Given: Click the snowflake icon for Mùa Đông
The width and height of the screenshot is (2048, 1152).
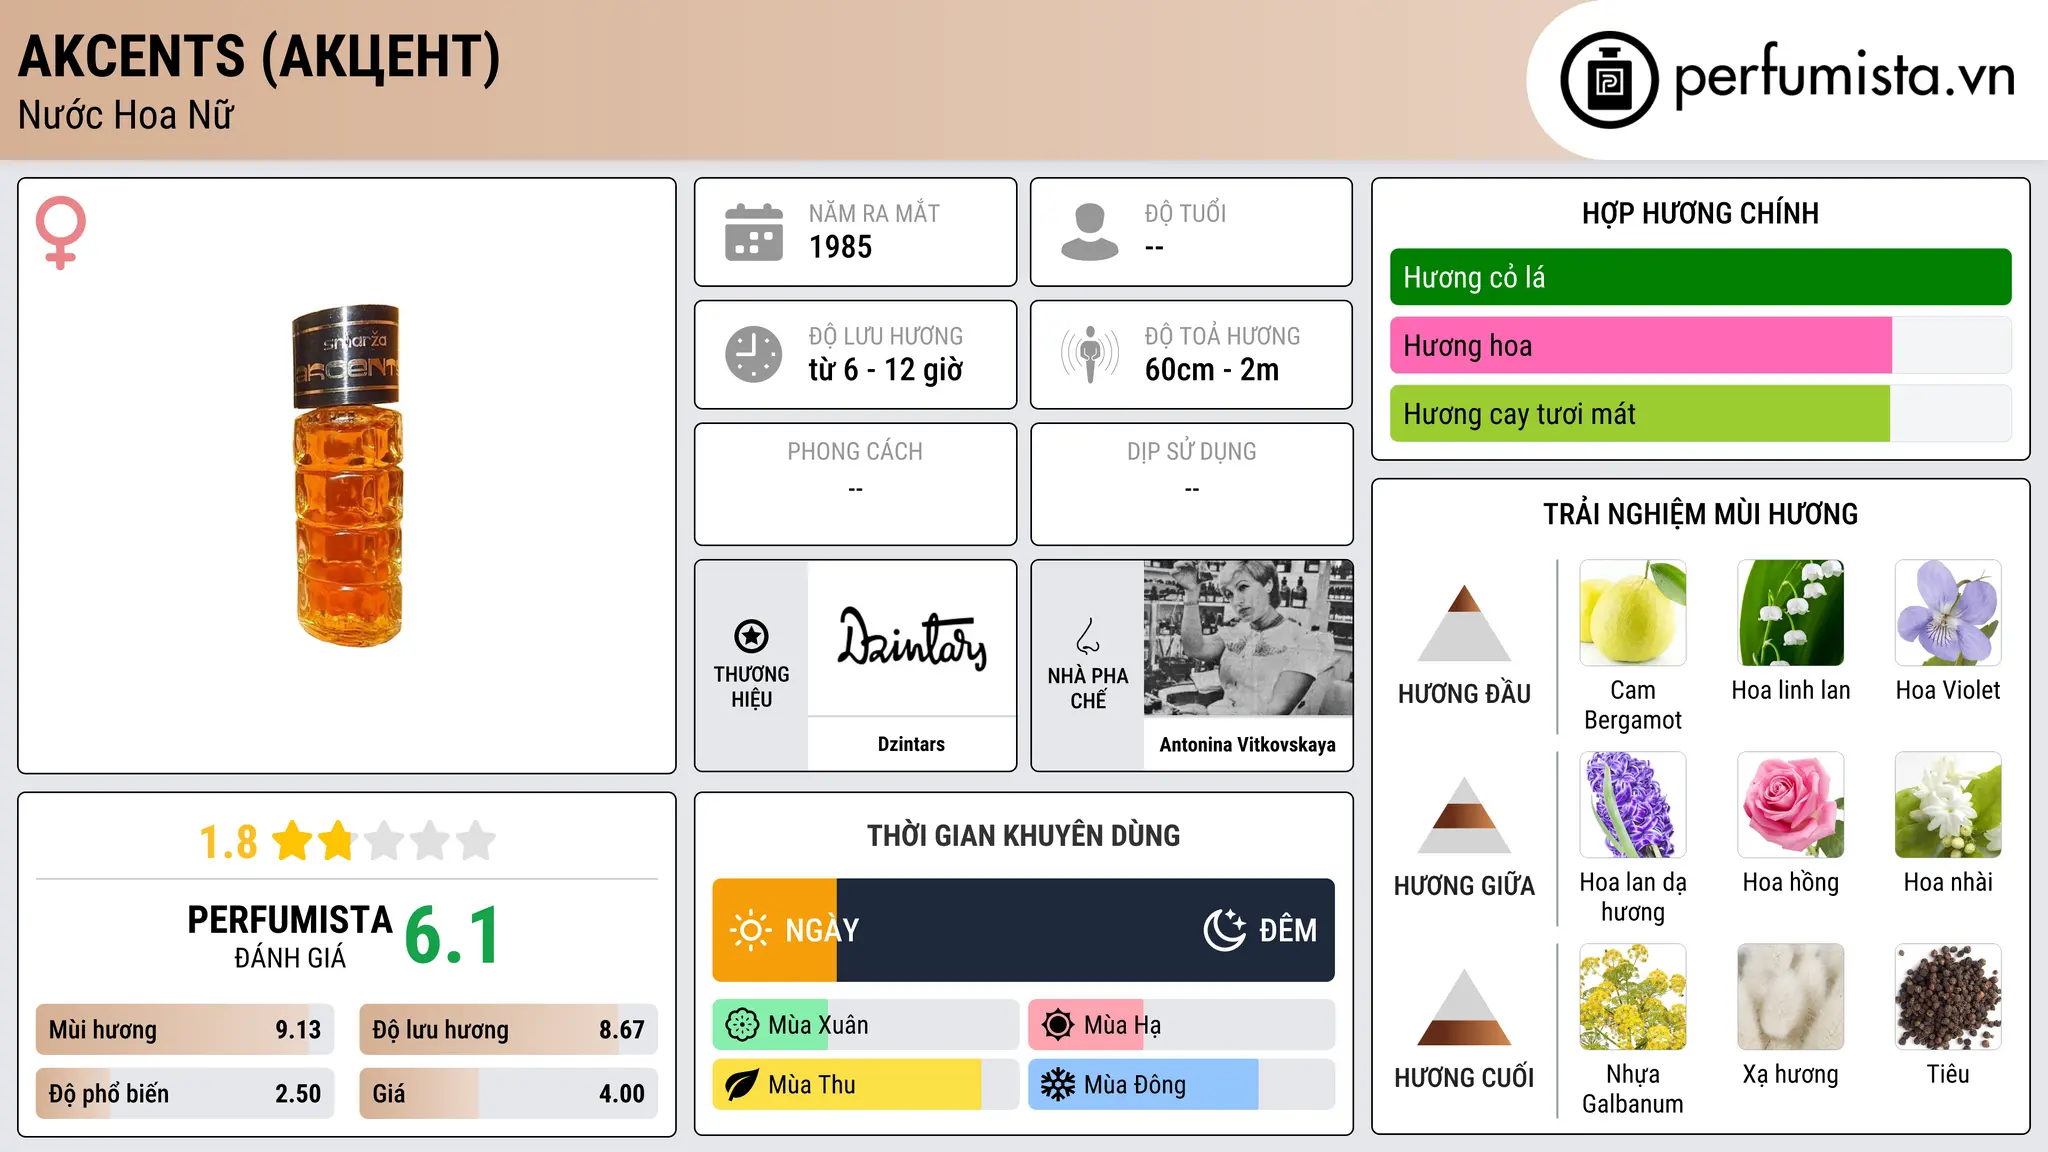Looking at the screenshot, I should click(x=1058, y=1085).
